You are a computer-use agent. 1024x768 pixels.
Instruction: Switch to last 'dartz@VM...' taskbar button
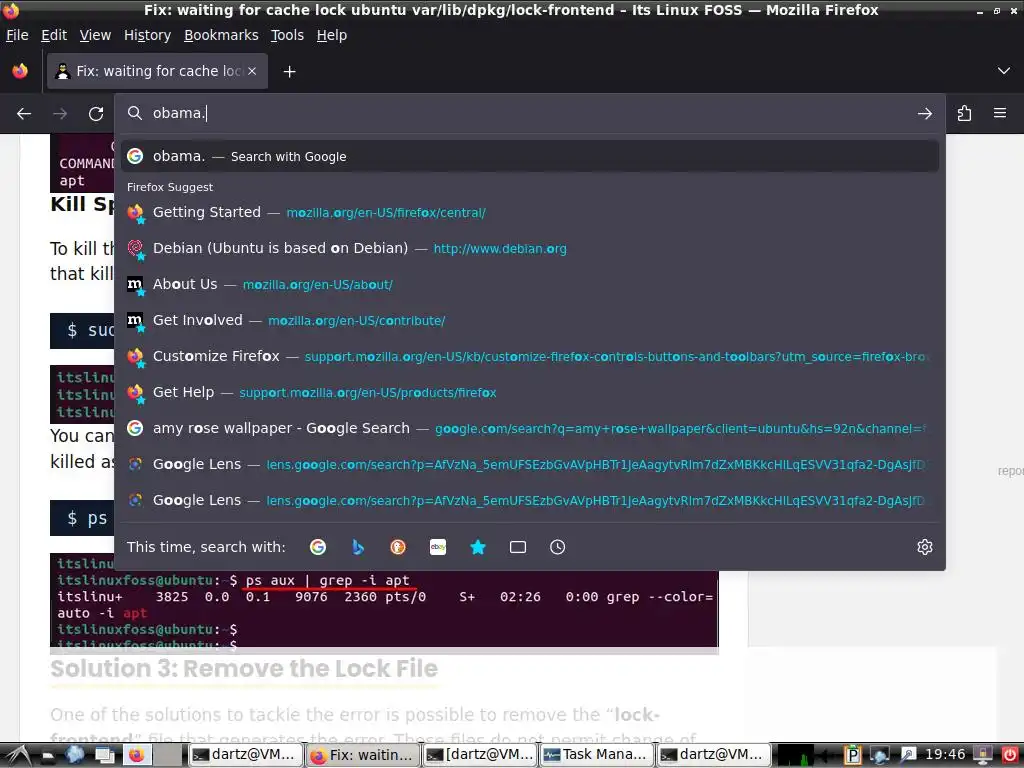coord(713,755)
